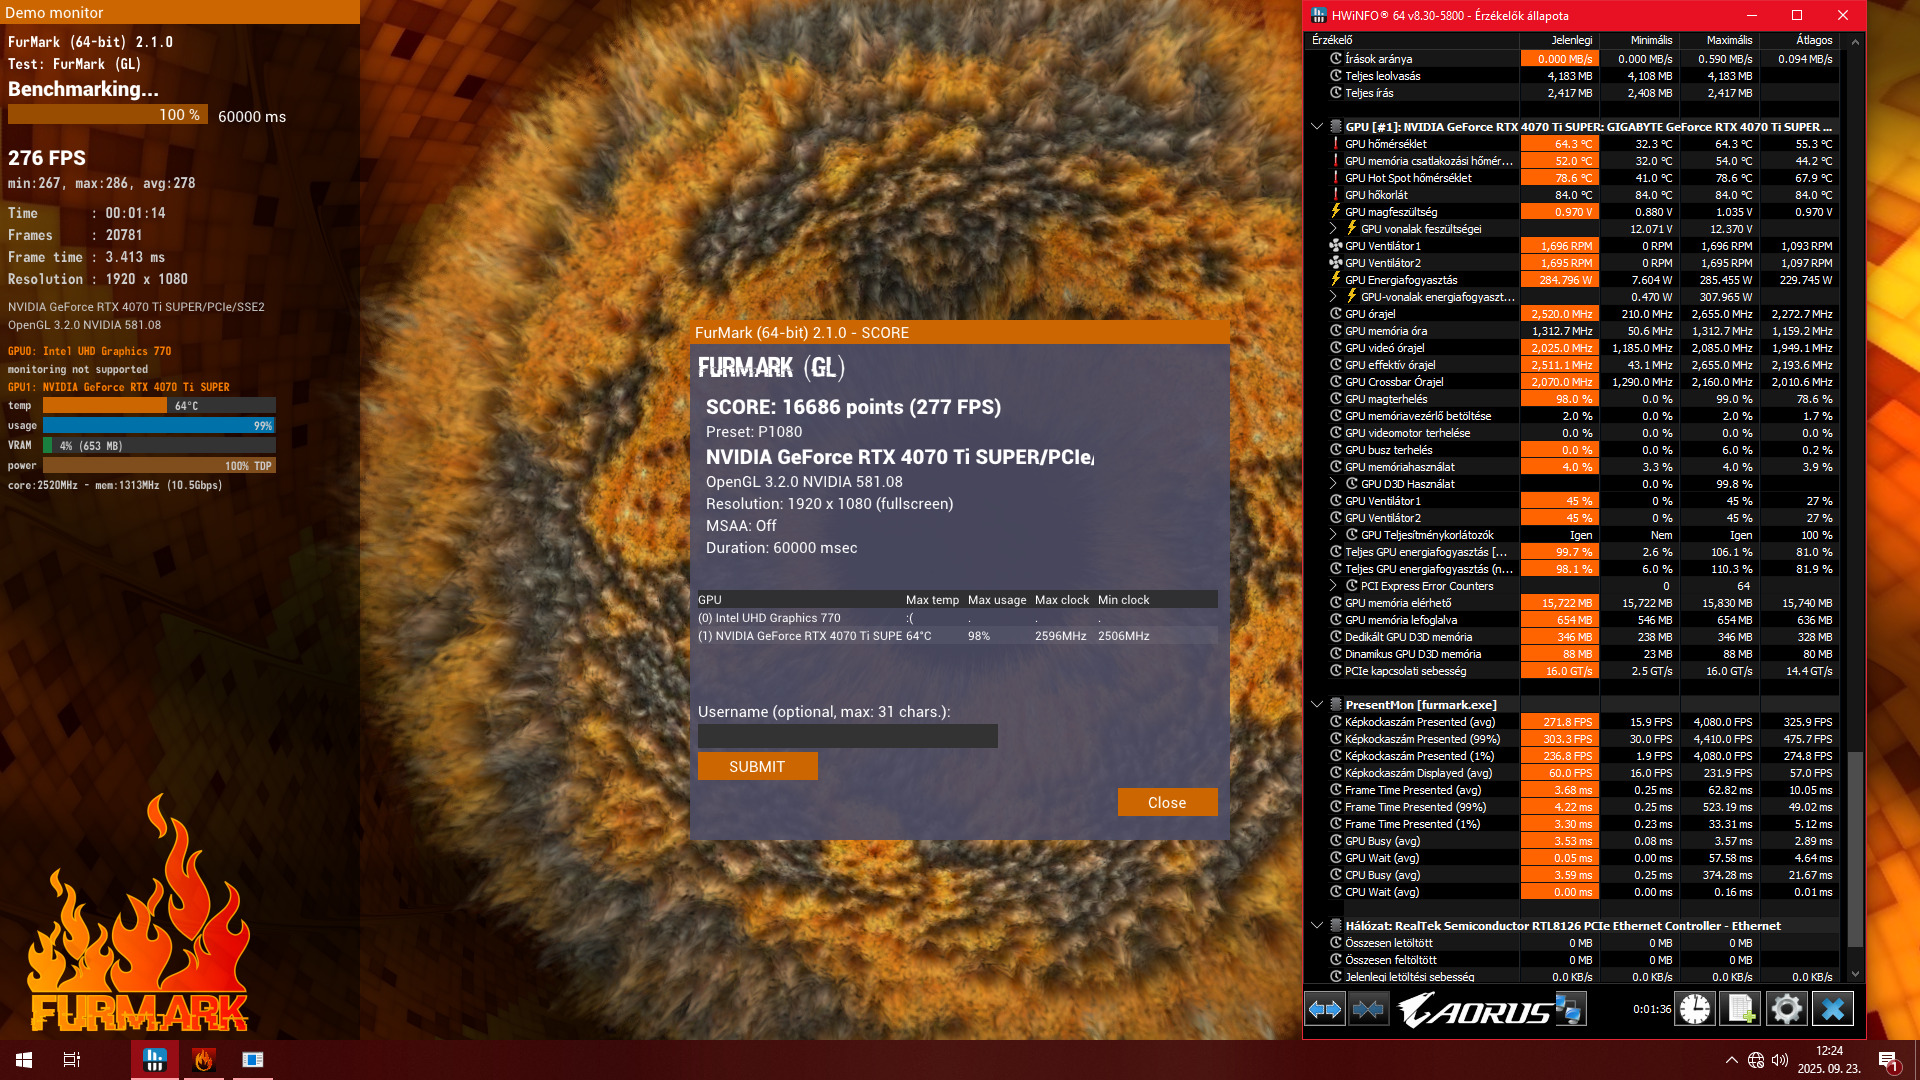Viewport: 1920px width, 1080px height.
Task: Expand GPU vonalak feszültségei sub-items
Action: click(1333, 229)
